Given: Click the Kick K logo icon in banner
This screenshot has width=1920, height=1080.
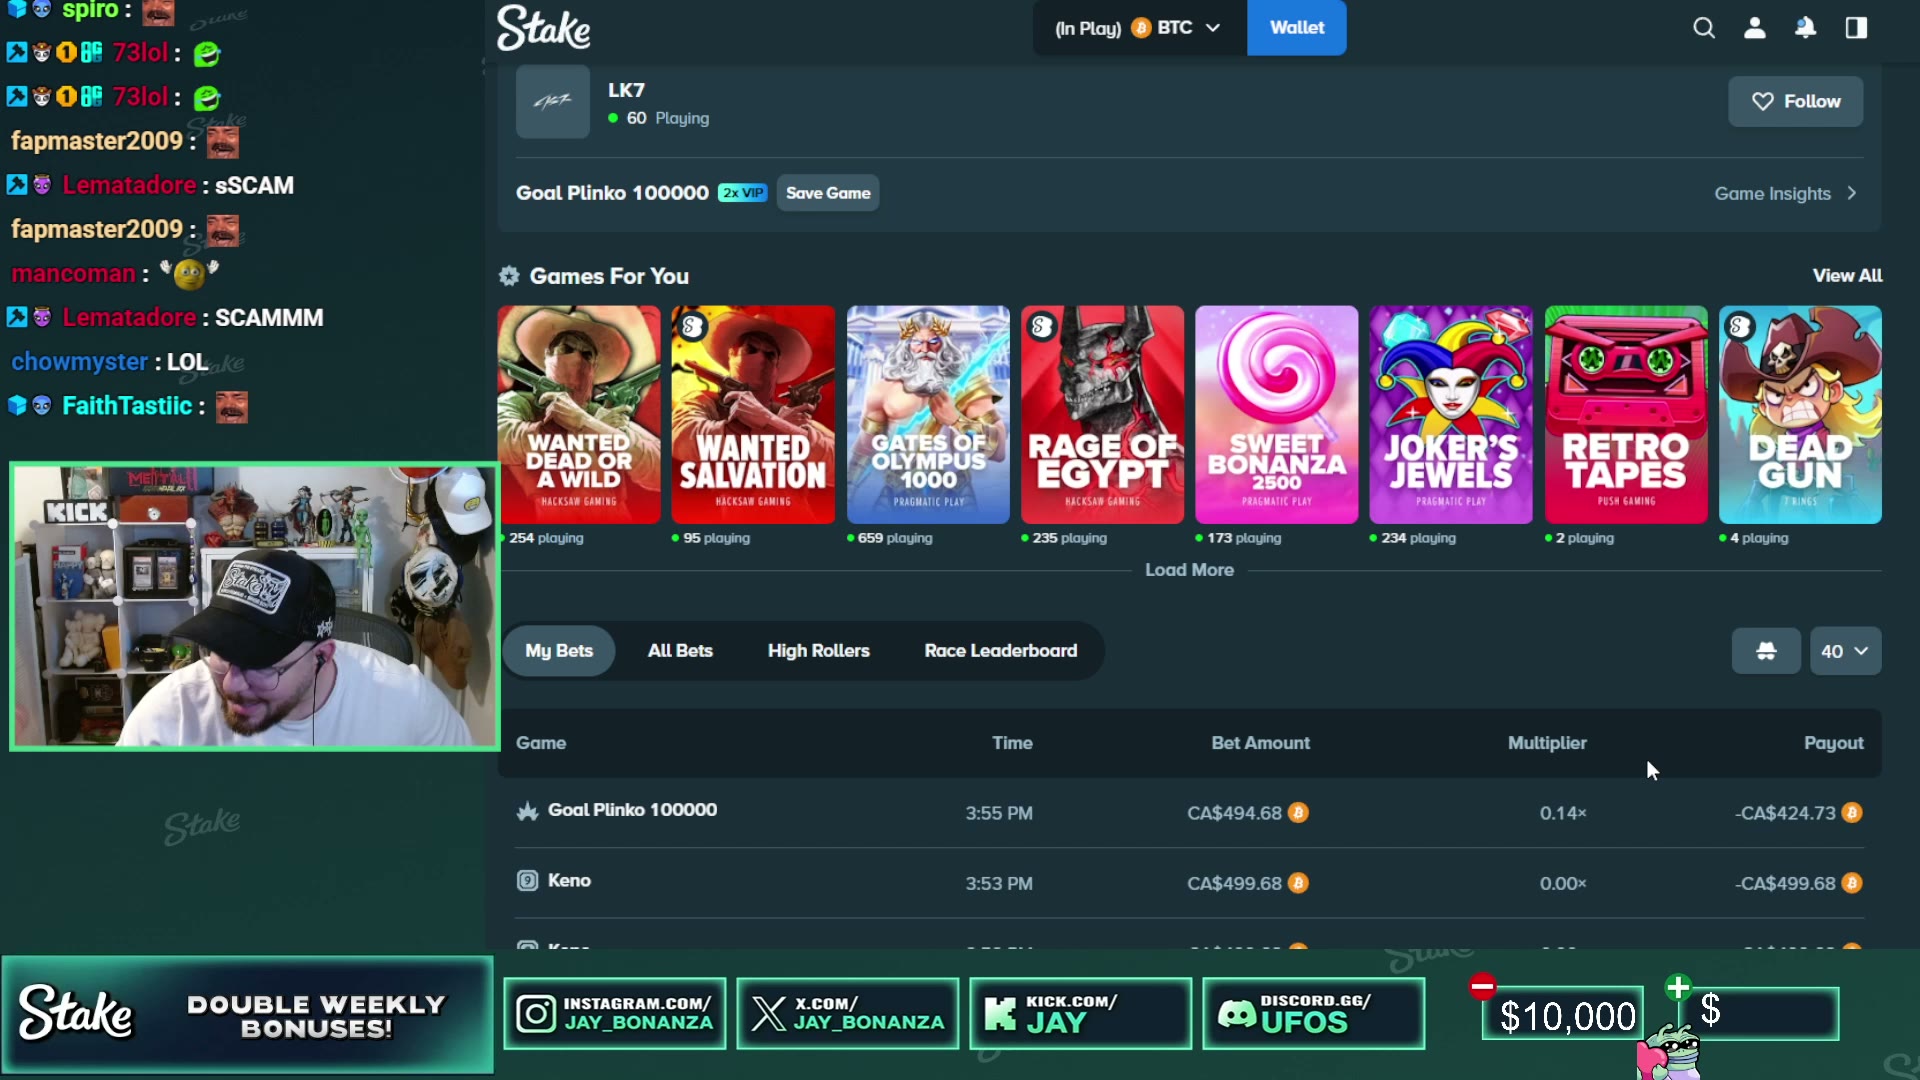Looking at the screenshot, I should pos(1000,1014).
